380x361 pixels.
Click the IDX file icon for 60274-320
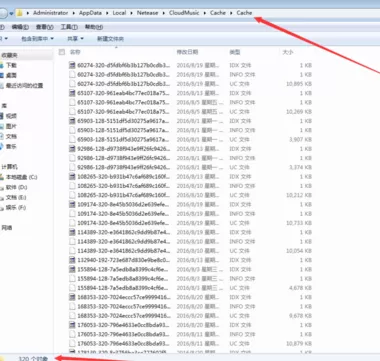72,65
